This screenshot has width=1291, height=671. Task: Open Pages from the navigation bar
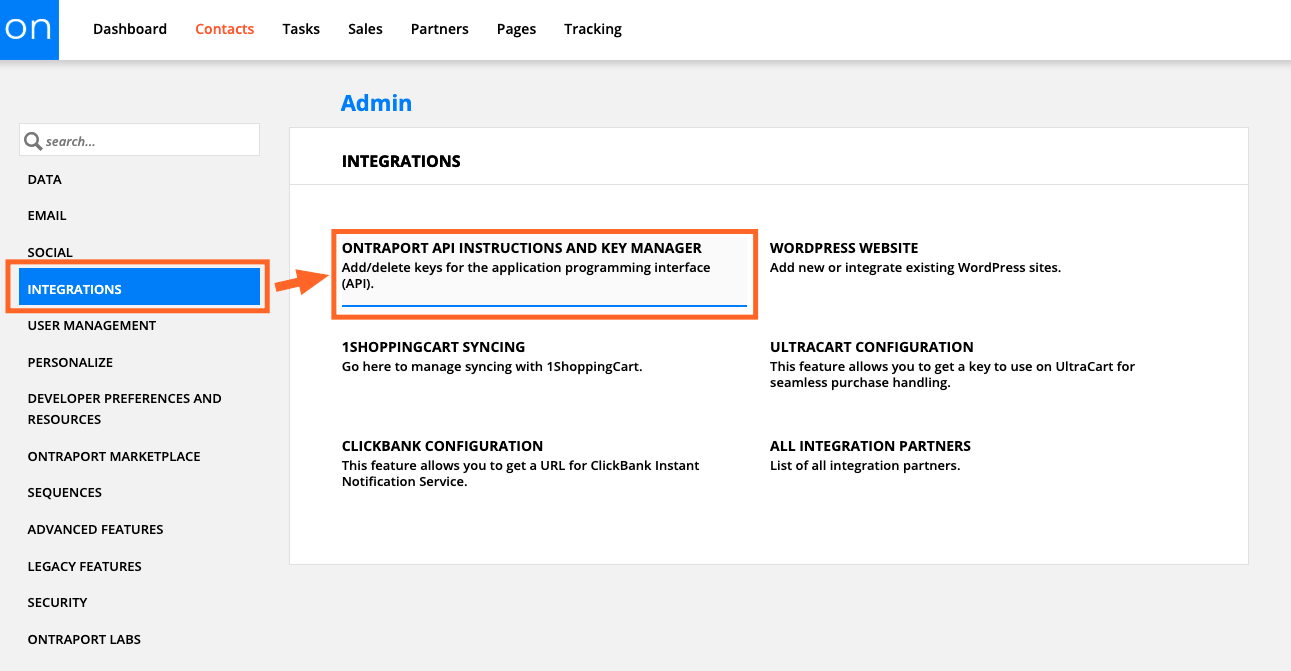(x=516, y=29)
